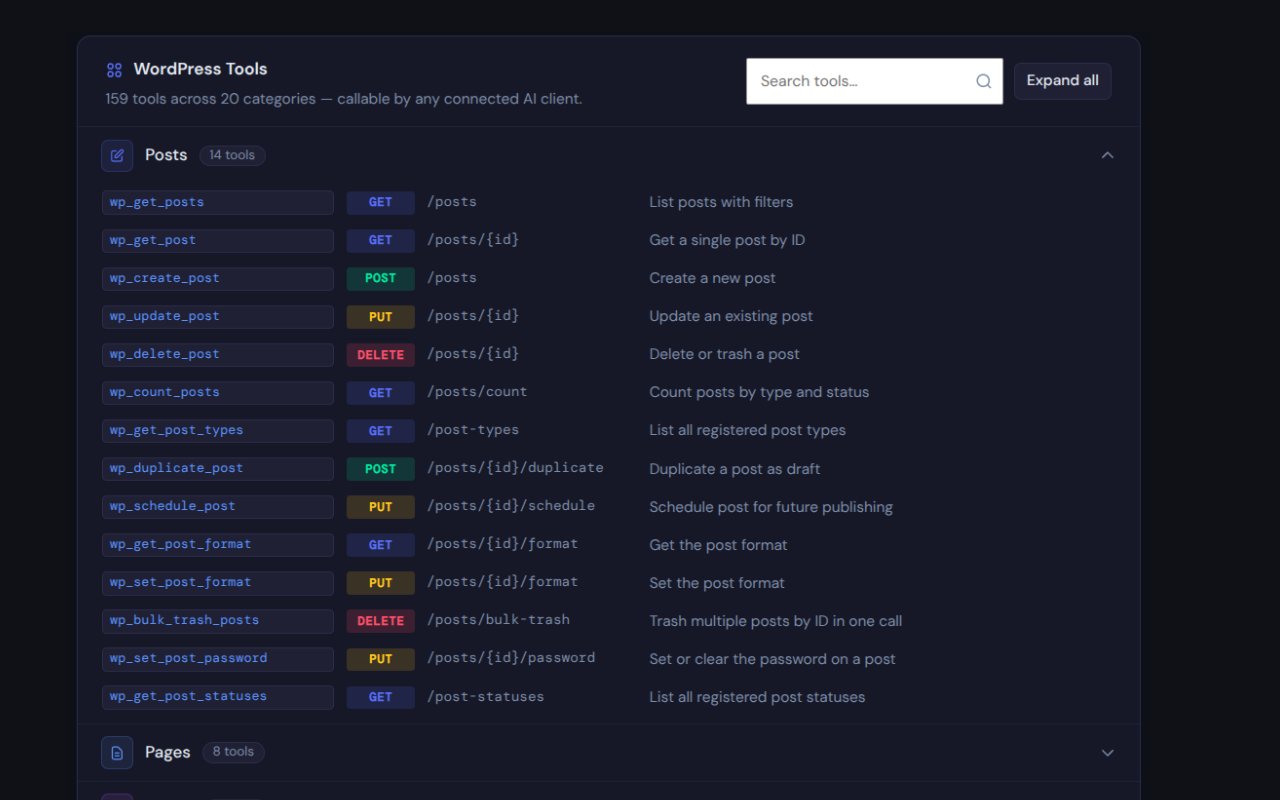Click 'Duplicate a post as draft' description
This screenshot has width=1280, height=800.
pos(735,469)
